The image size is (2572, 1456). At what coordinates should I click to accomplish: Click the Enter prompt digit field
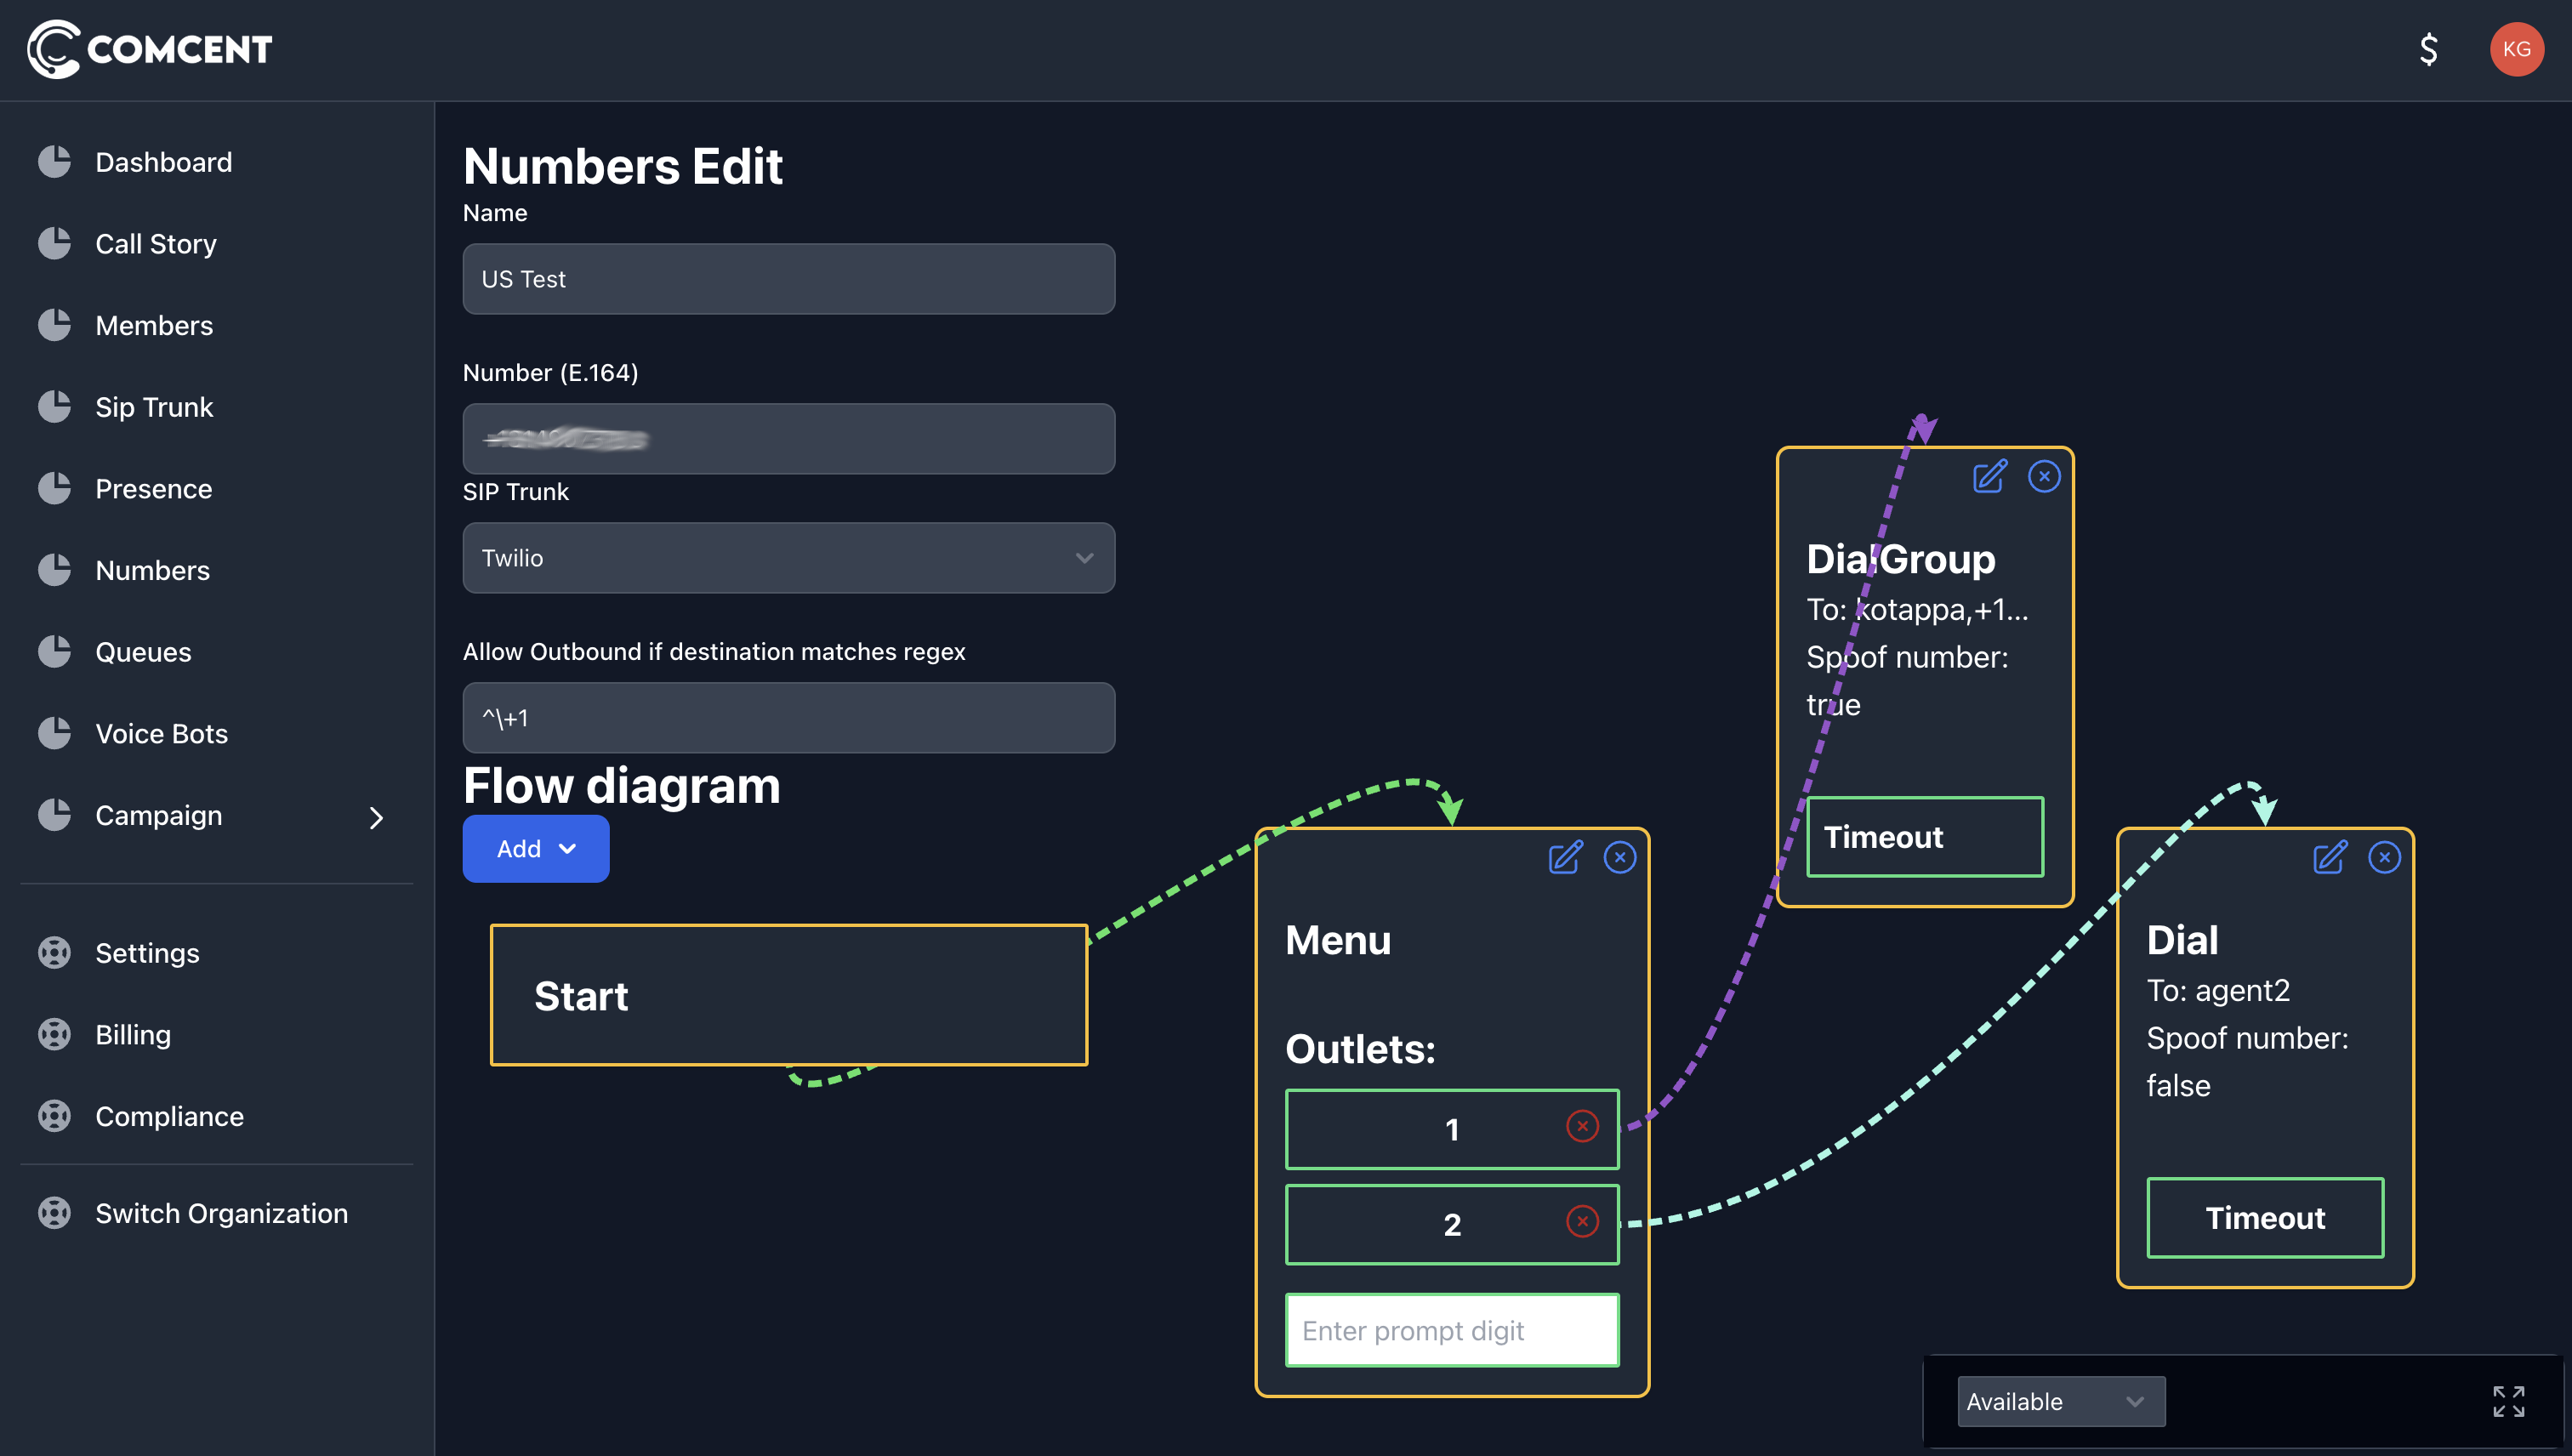click(x=1452, y=1331)
